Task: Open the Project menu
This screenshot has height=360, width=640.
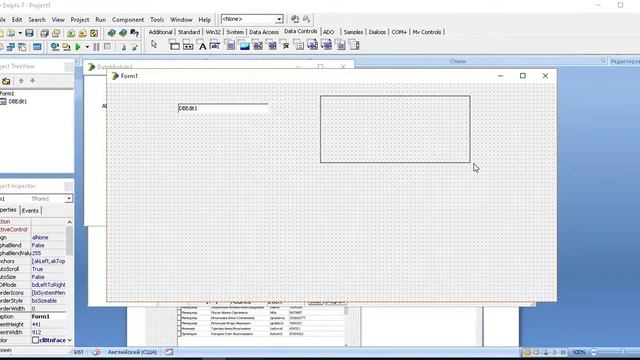Action: coord(80,20)
